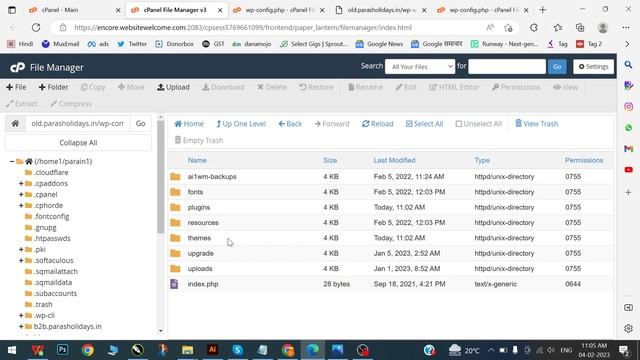
Task: Click the Extract toolbar item
Action: pyautogui.click(x=22, y=104)
